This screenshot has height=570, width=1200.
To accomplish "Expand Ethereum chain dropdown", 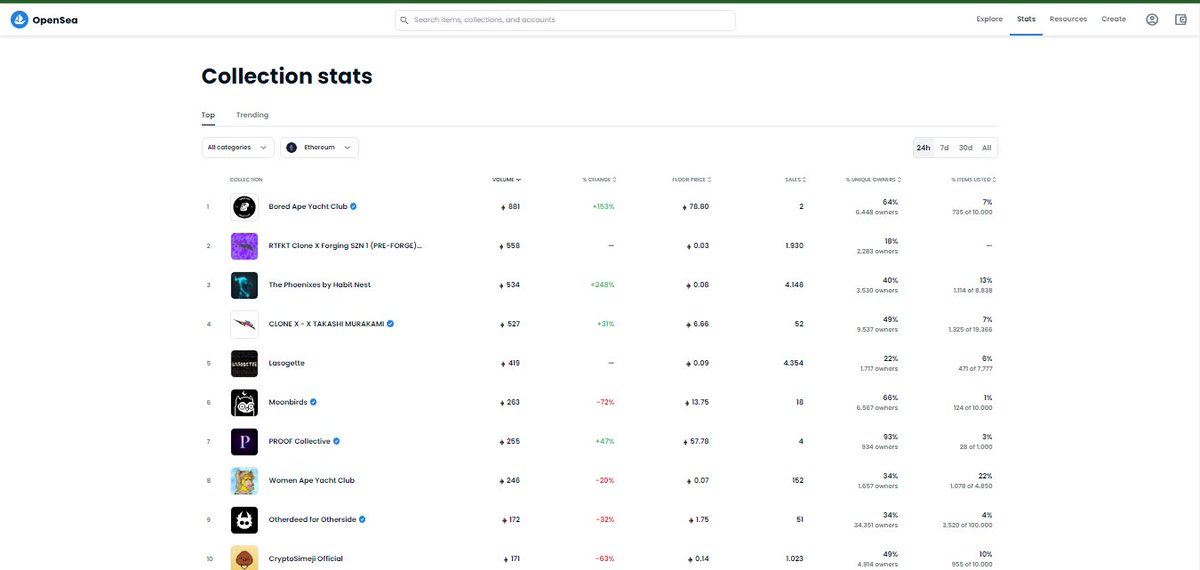I will [320, 147].
